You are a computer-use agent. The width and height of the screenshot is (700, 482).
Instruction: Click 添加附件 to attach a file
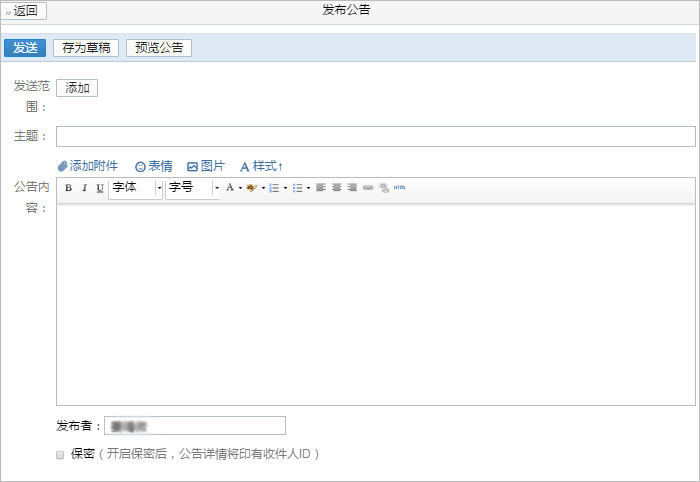[x=88, y=166]
